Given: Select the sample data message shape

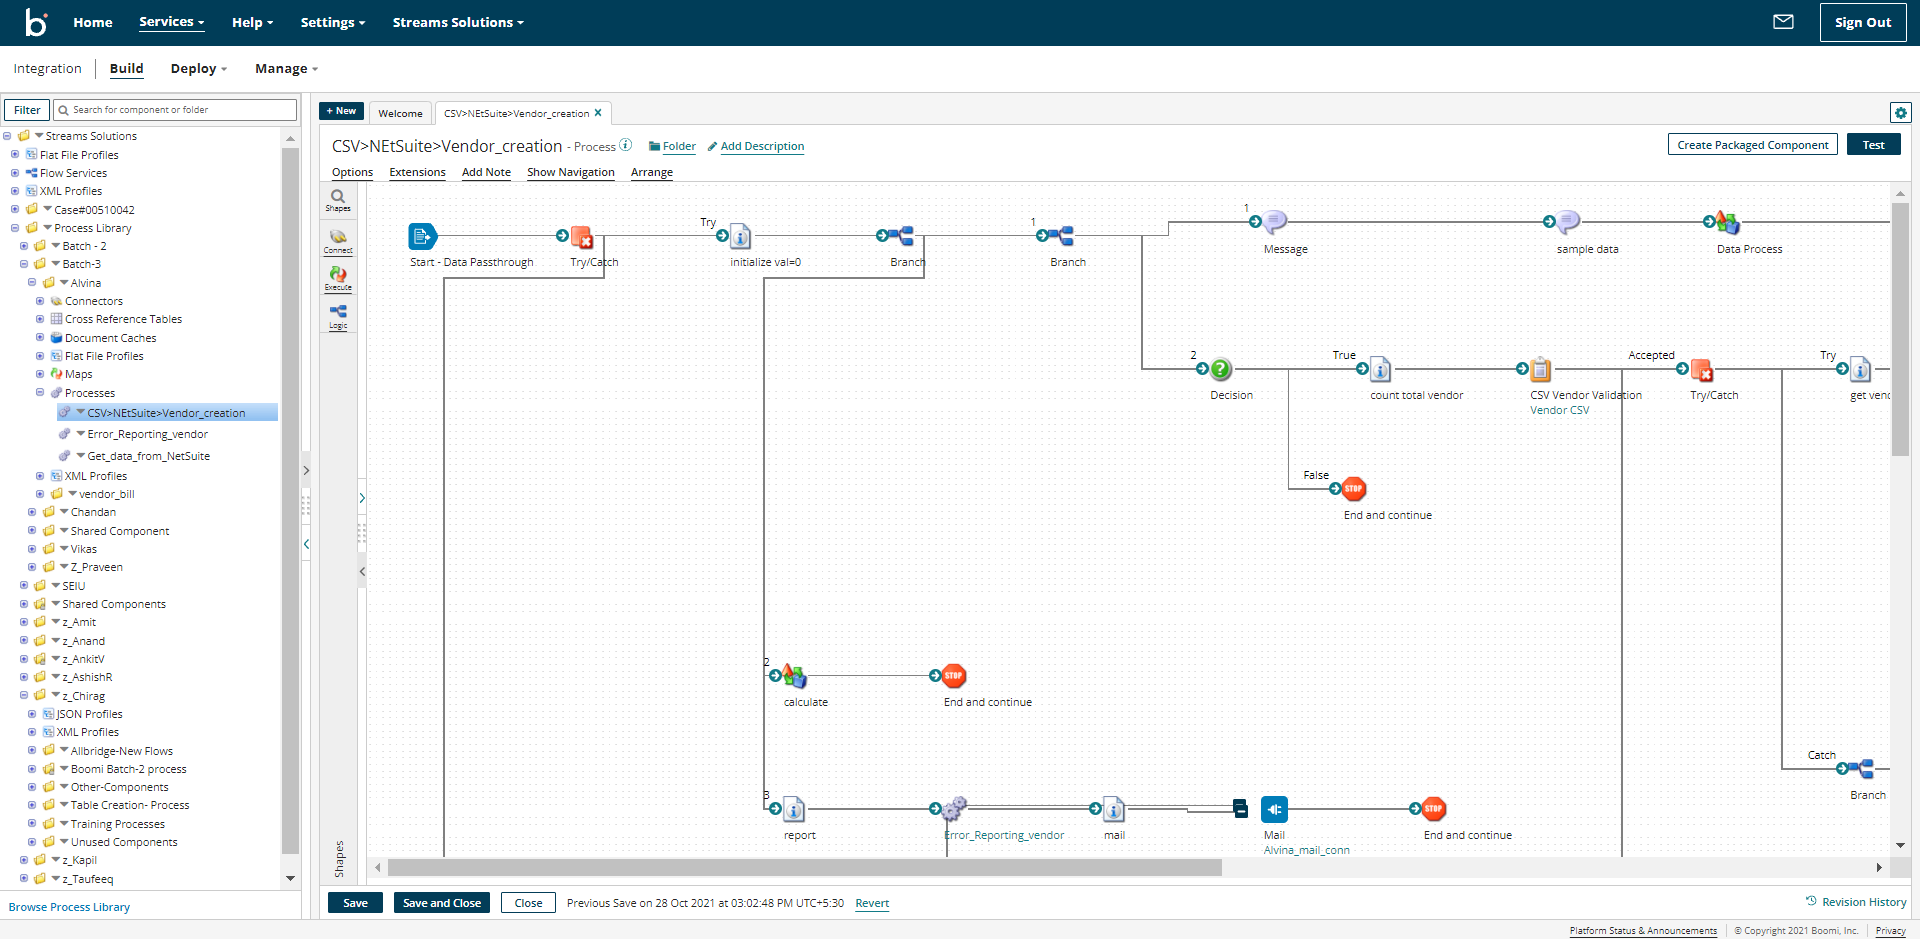Looking at the screenshot, I should [x=1568, y=222].
